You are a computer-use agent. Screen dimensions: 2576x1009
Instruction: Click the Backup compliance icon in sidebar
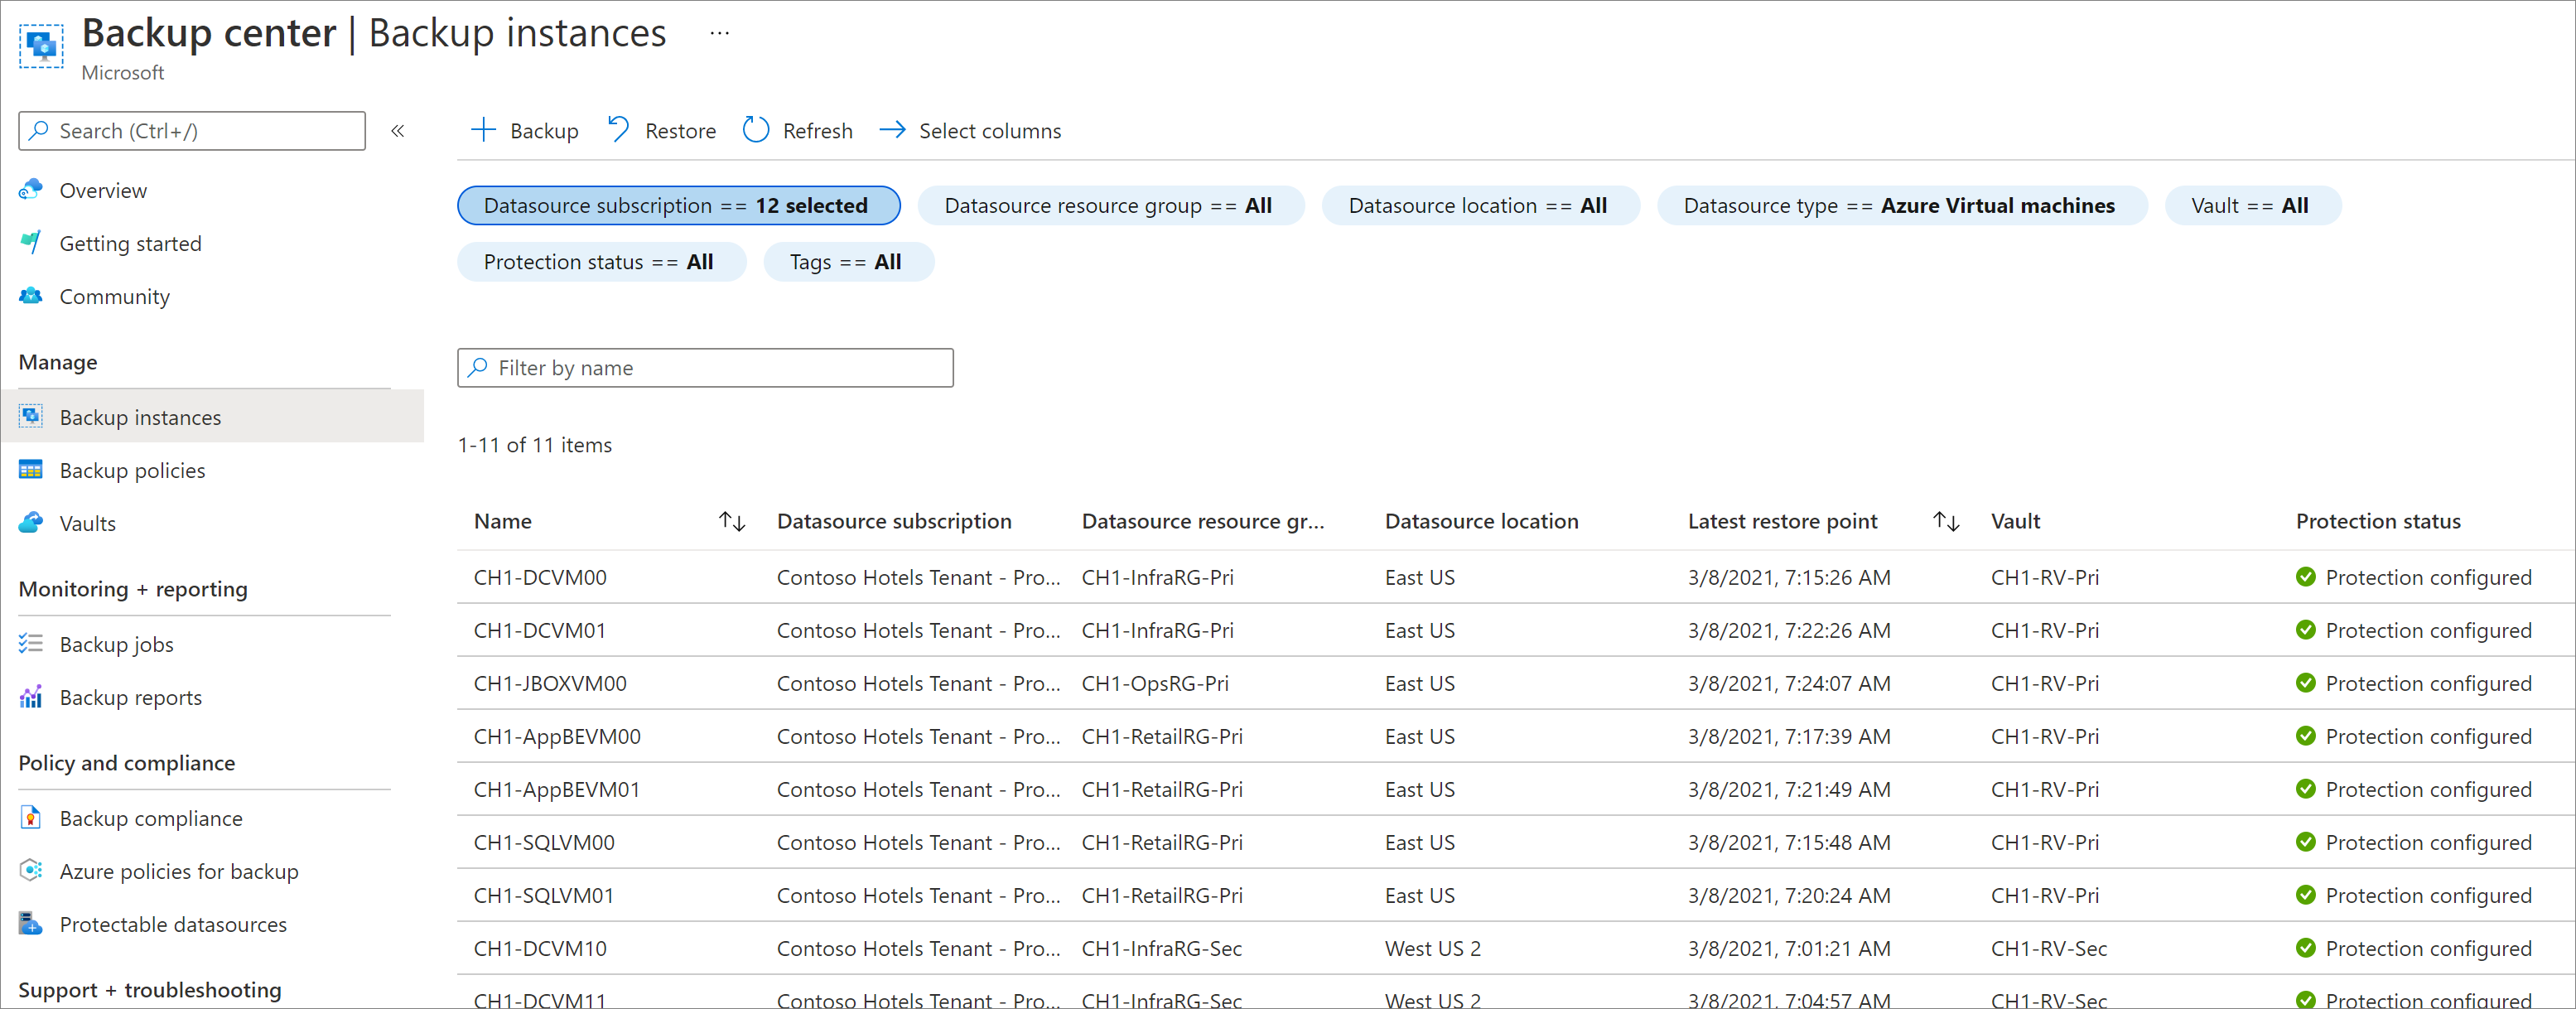31,817
